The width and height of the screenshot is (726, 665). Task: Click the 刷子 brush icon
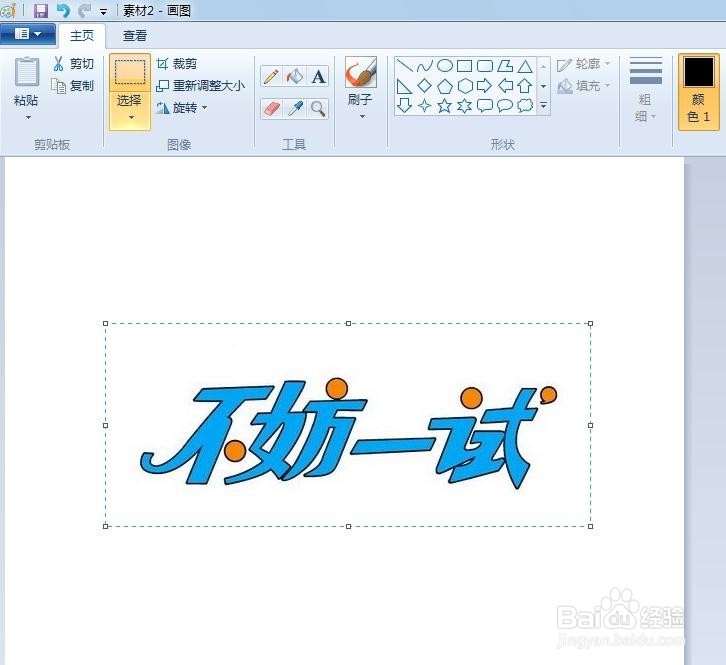pyautogui.click(x=361, y=72)
